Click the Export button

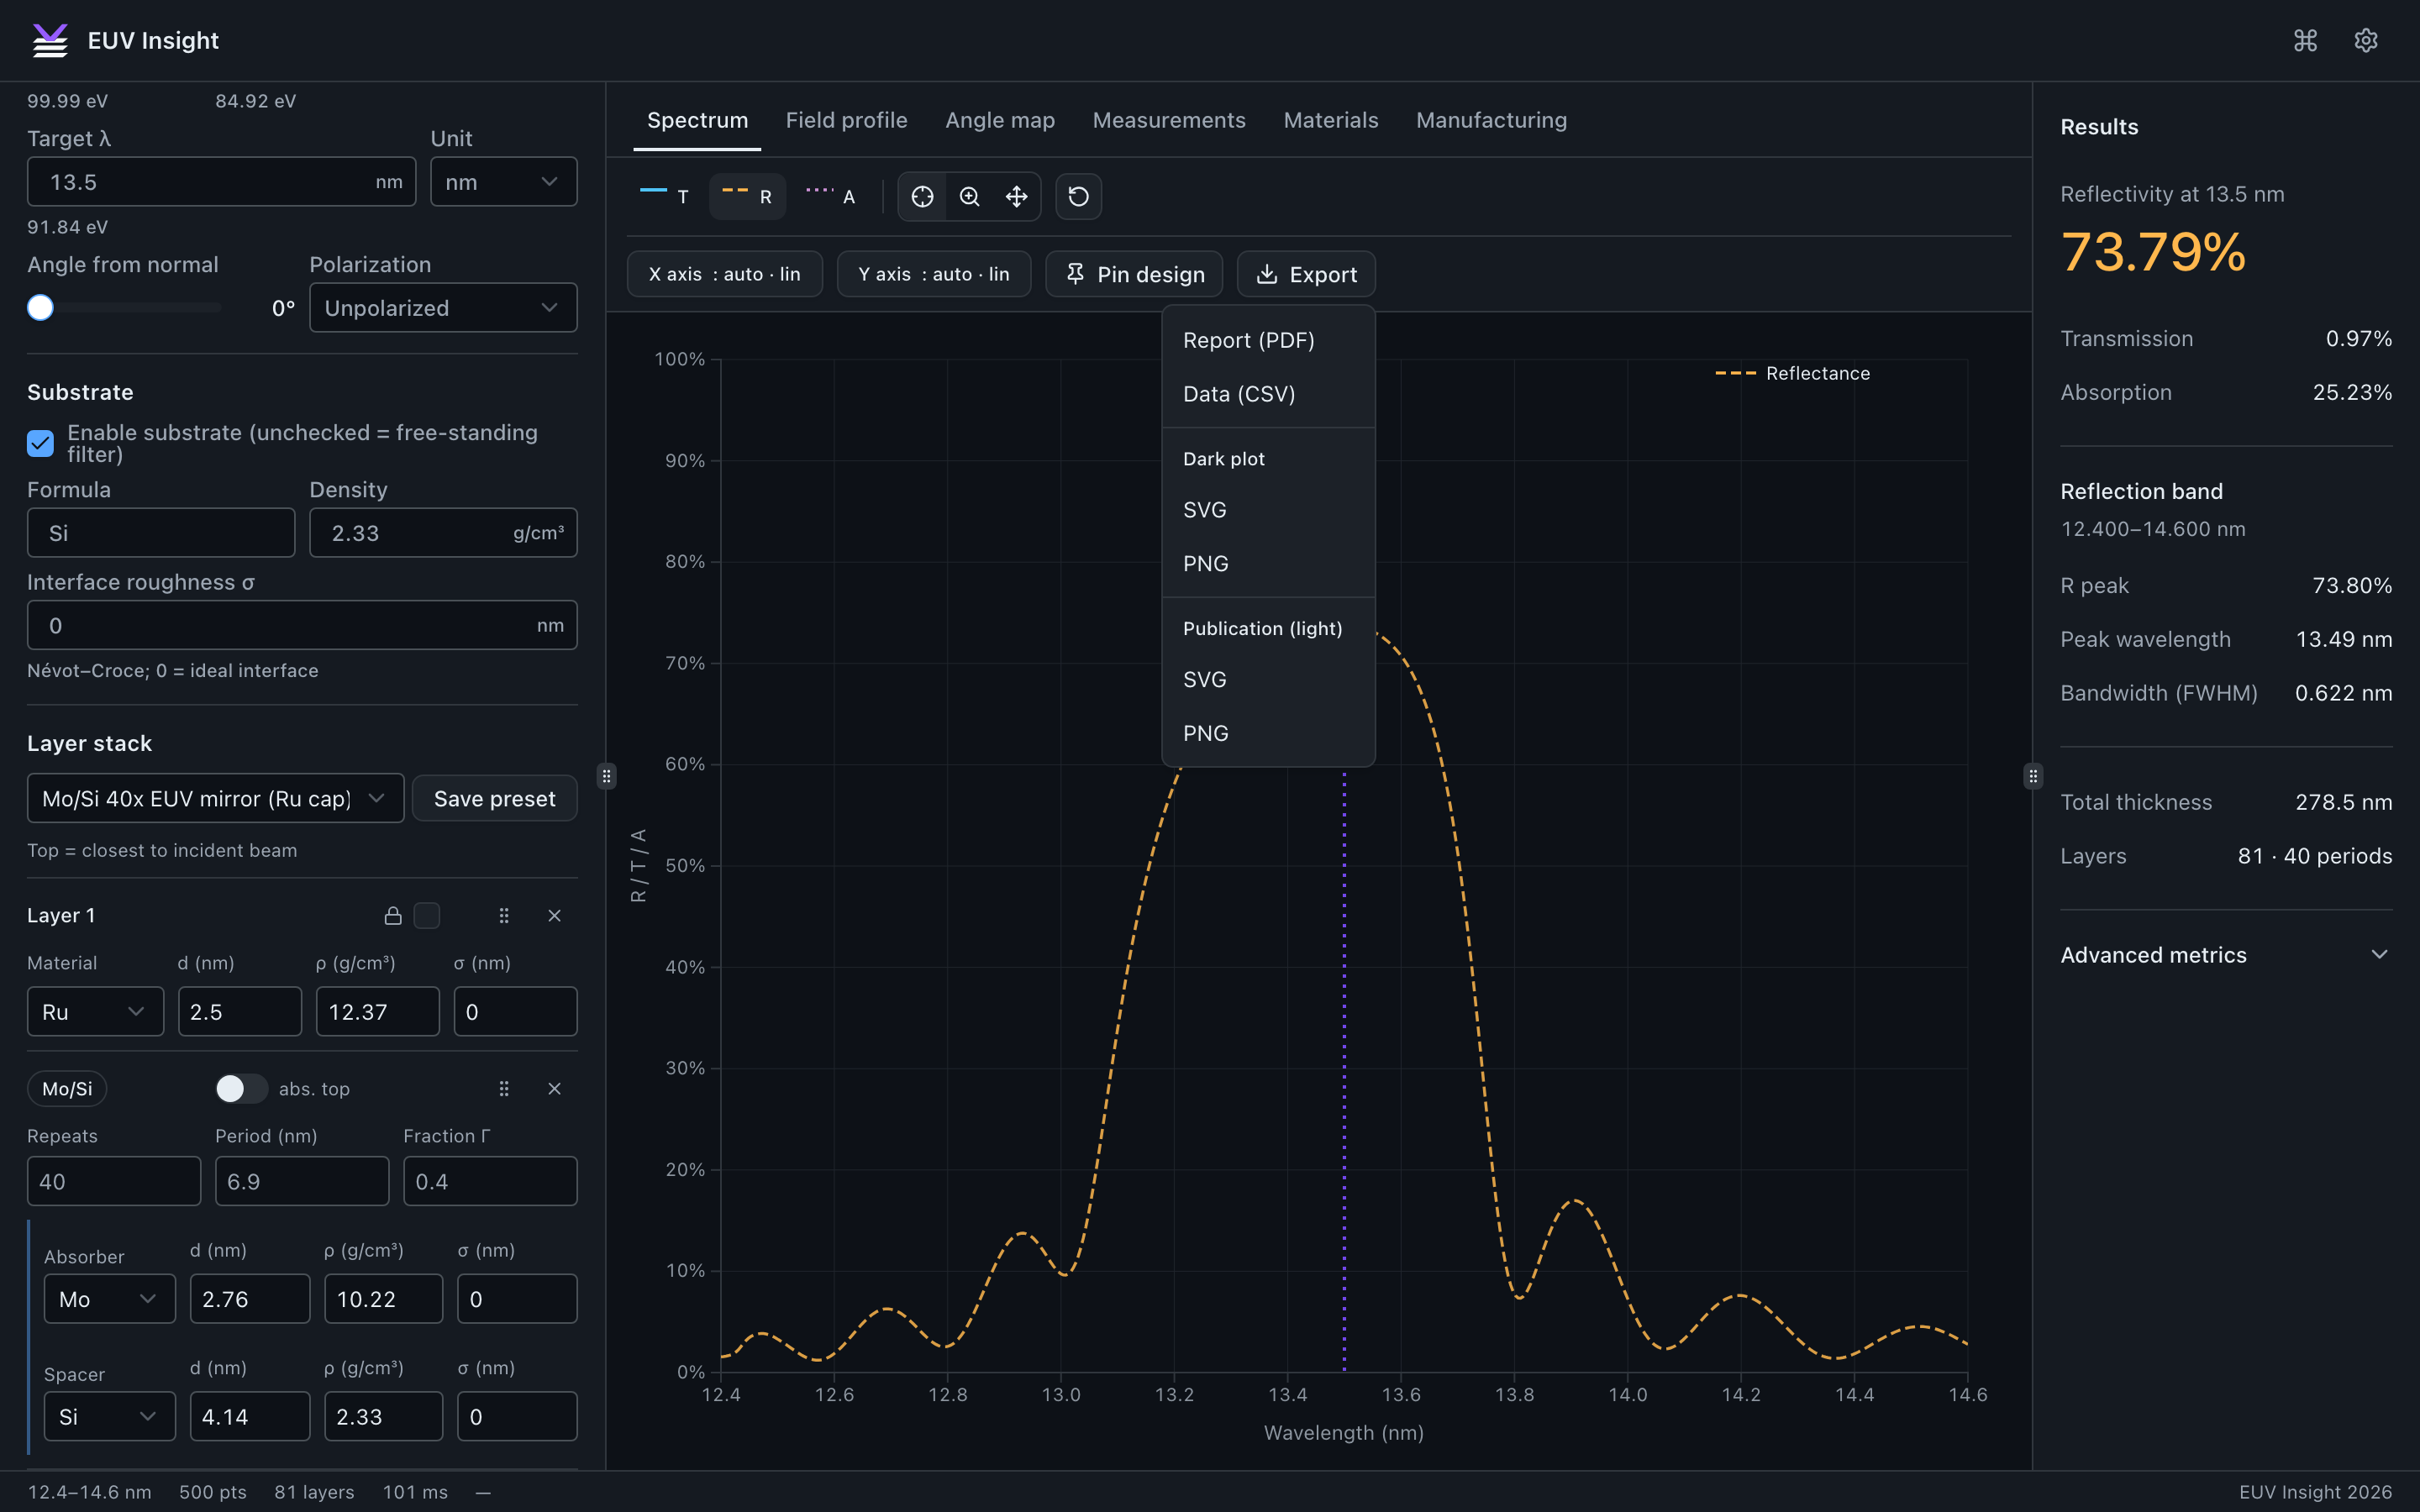pos(1306,274)
